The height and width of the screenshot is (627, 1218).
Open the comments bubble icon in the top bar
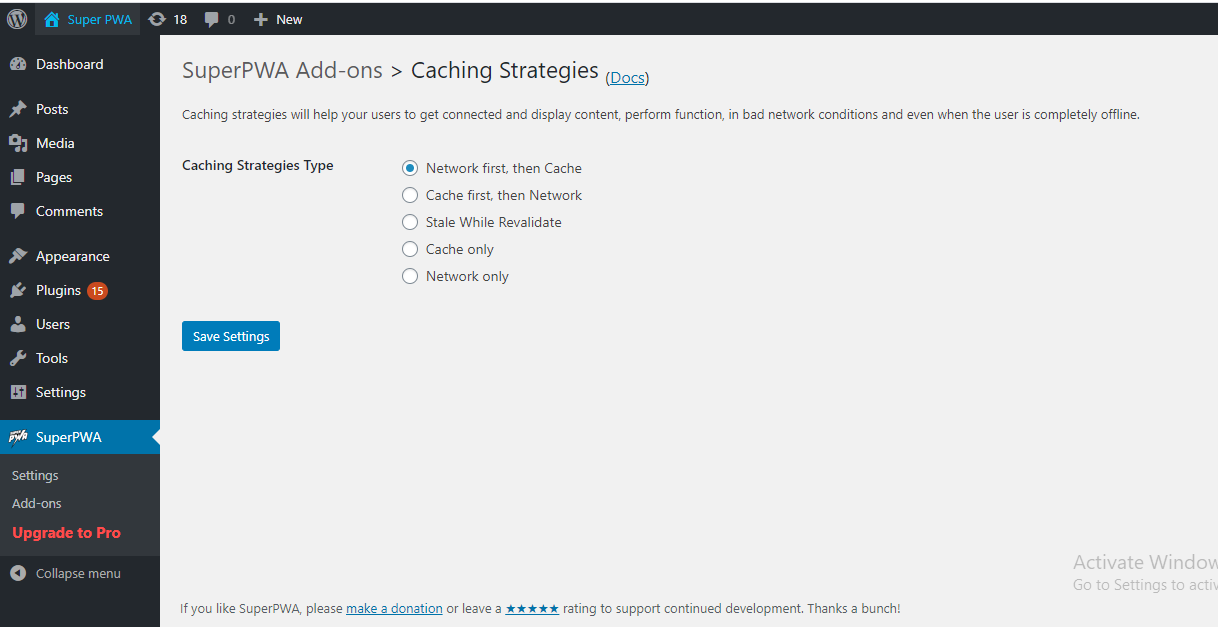click(212, 19)
